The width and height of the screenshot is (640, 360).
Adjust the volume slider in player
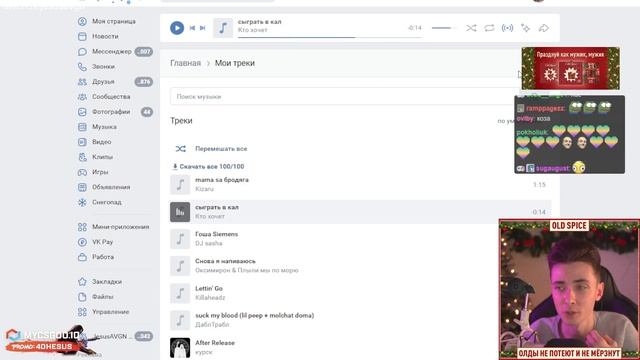click(444, 28)
